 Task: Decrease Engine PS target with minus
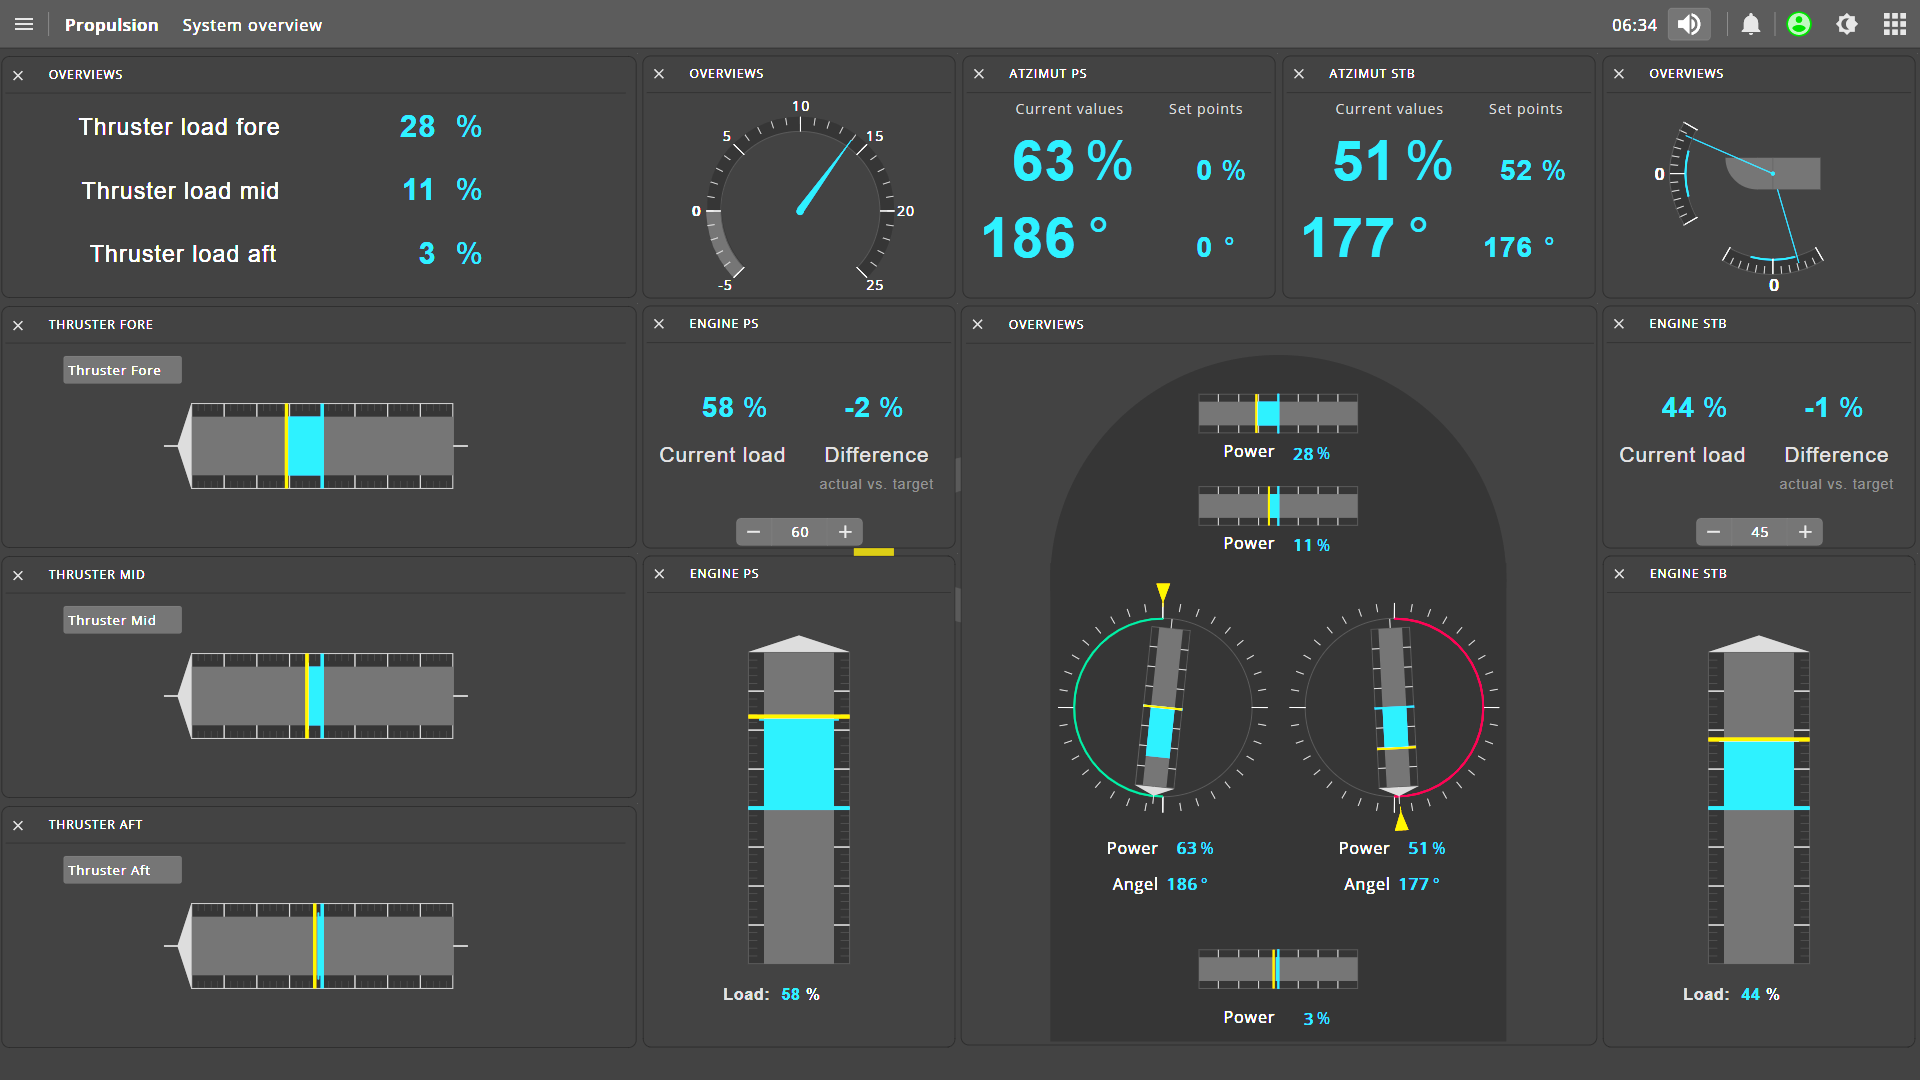coord(754,532)
